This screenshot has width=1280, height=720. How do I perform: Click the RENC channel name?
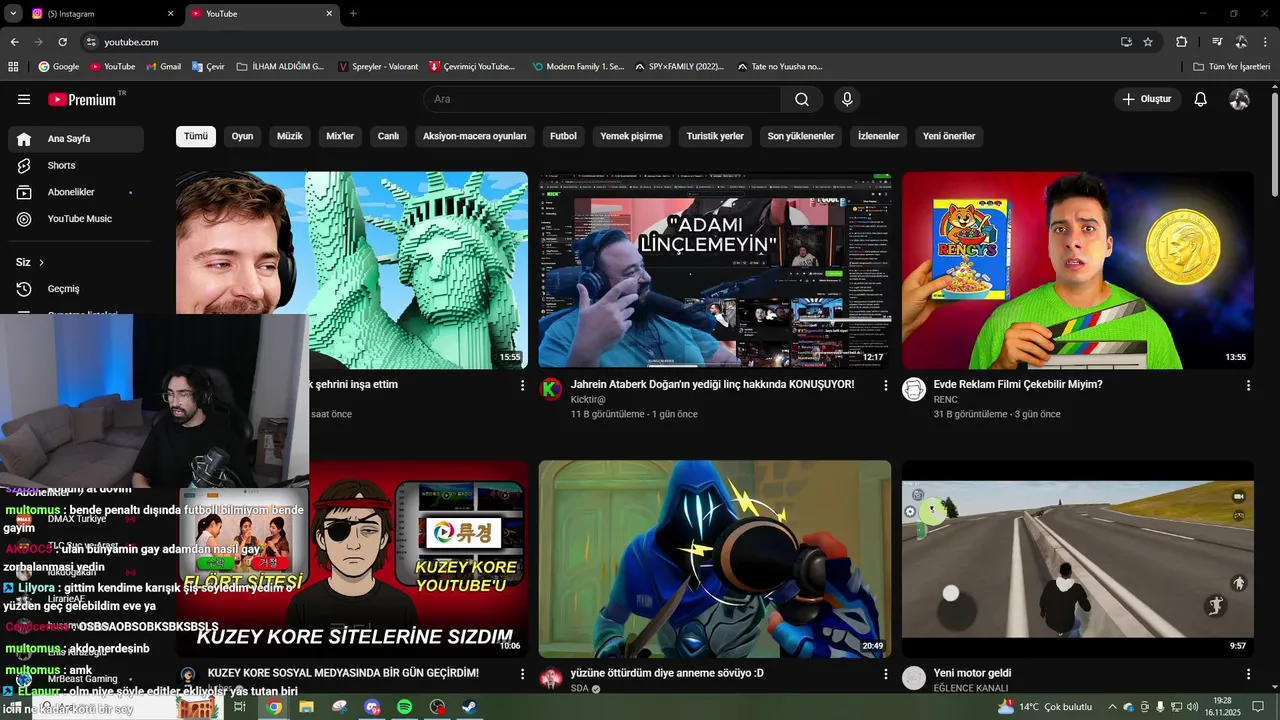[946, 399]
